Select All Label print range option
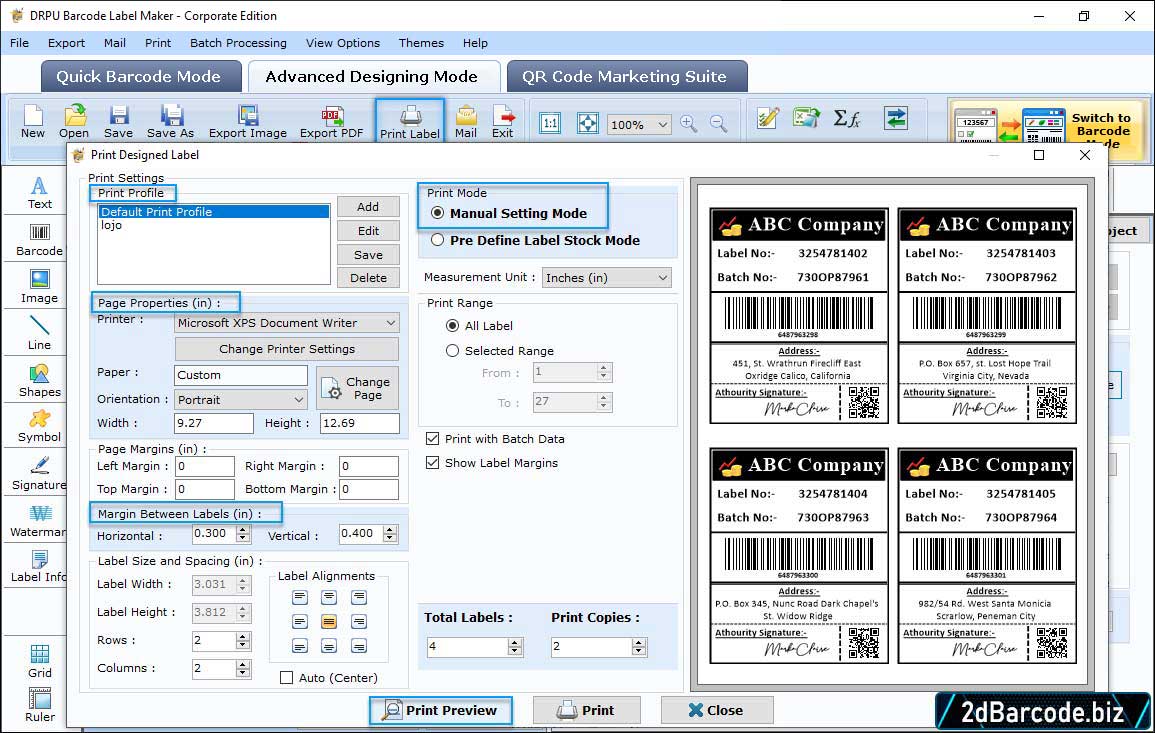The image size is (1155, 733). tap(452, 326)
